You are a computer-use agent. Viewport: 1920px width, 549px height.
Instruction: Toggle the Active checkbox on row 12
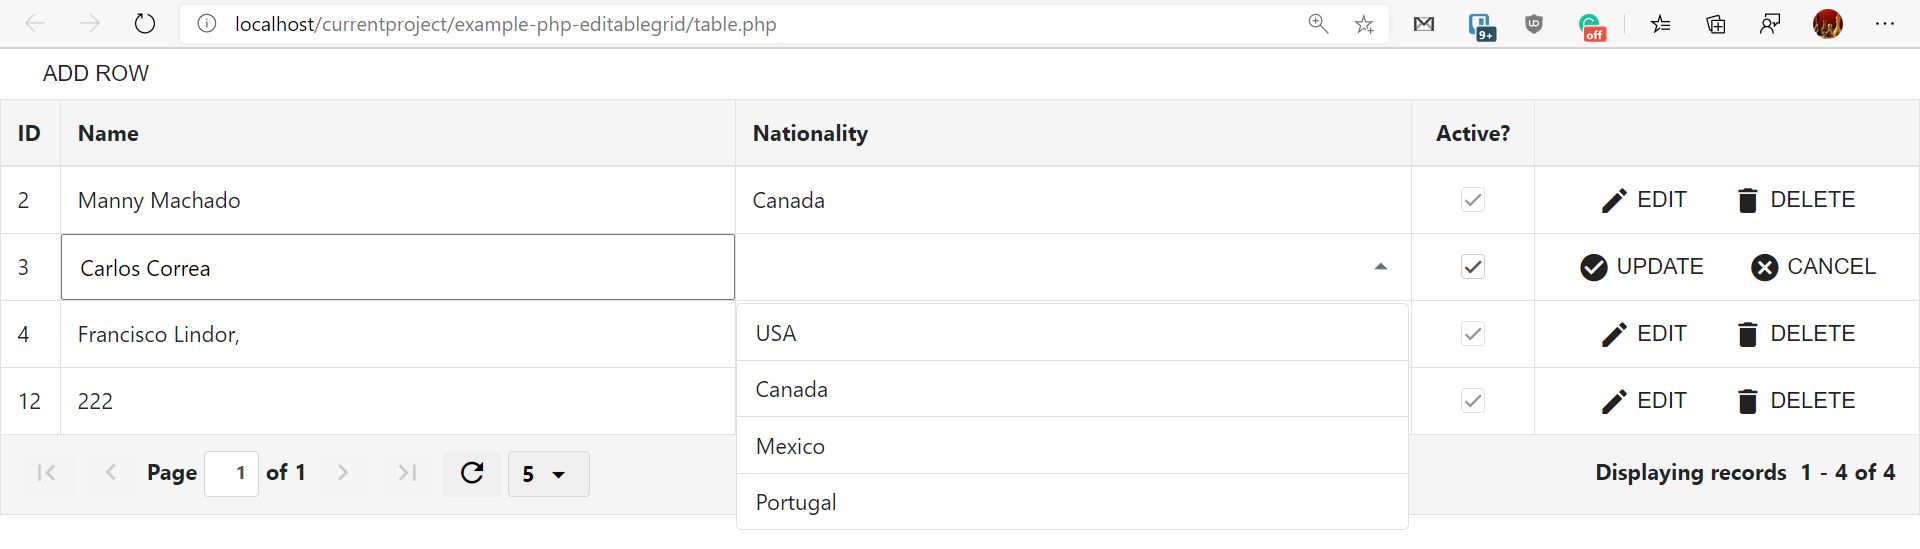pos(1472,401)
